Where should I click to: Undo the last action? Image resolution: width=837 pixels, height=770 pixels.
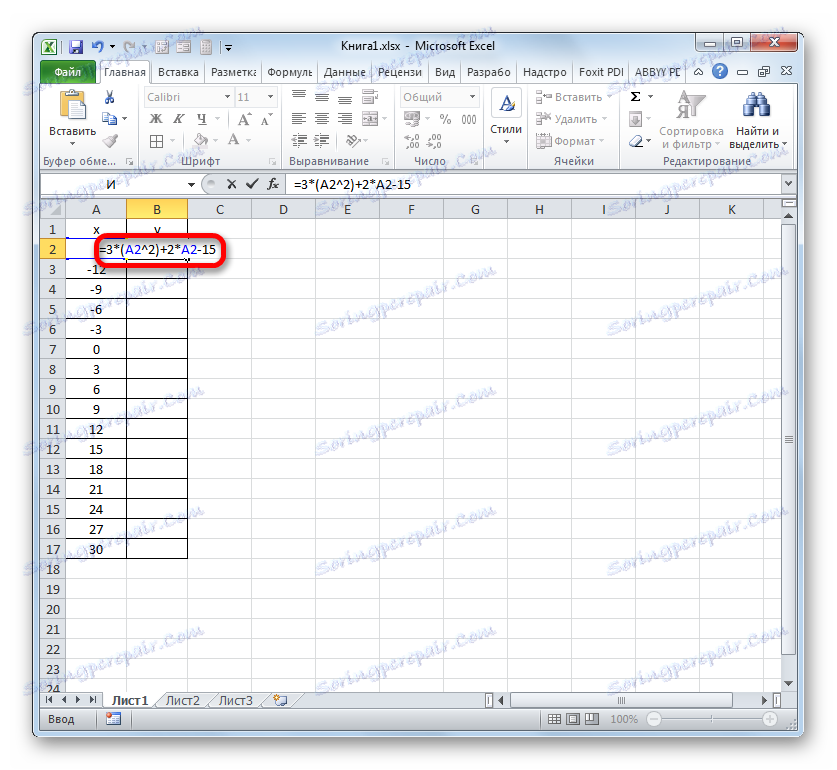tap(98, 47)
